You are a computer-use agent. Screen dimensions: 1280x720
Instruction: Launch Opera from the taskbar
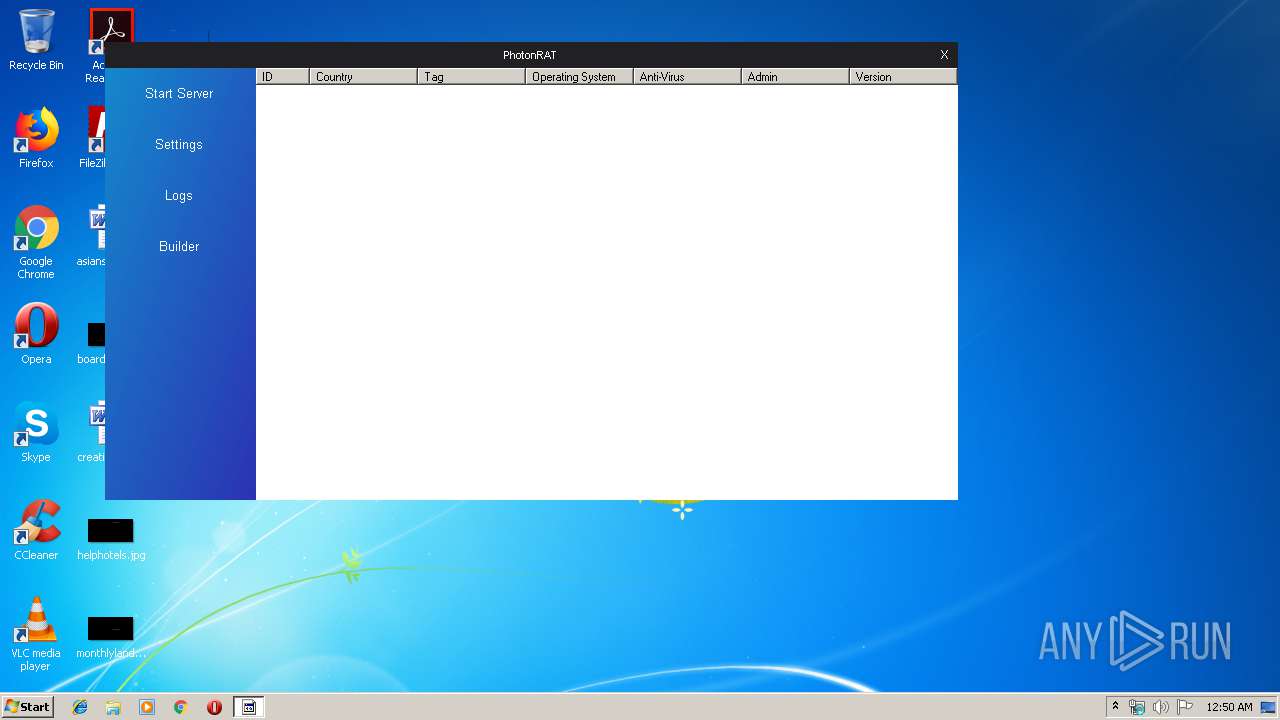tap(214, 707)
